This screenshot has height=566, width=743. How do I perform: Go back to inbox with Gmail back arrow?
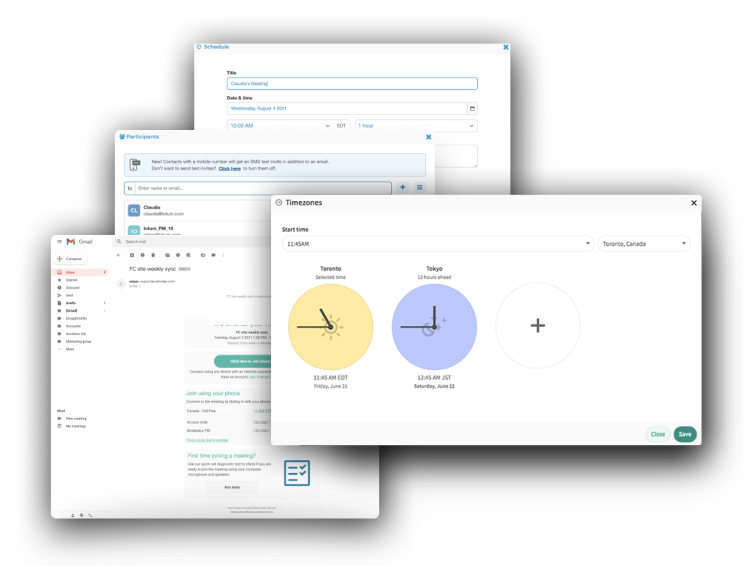pyautogui.click(x=118, y=255)
